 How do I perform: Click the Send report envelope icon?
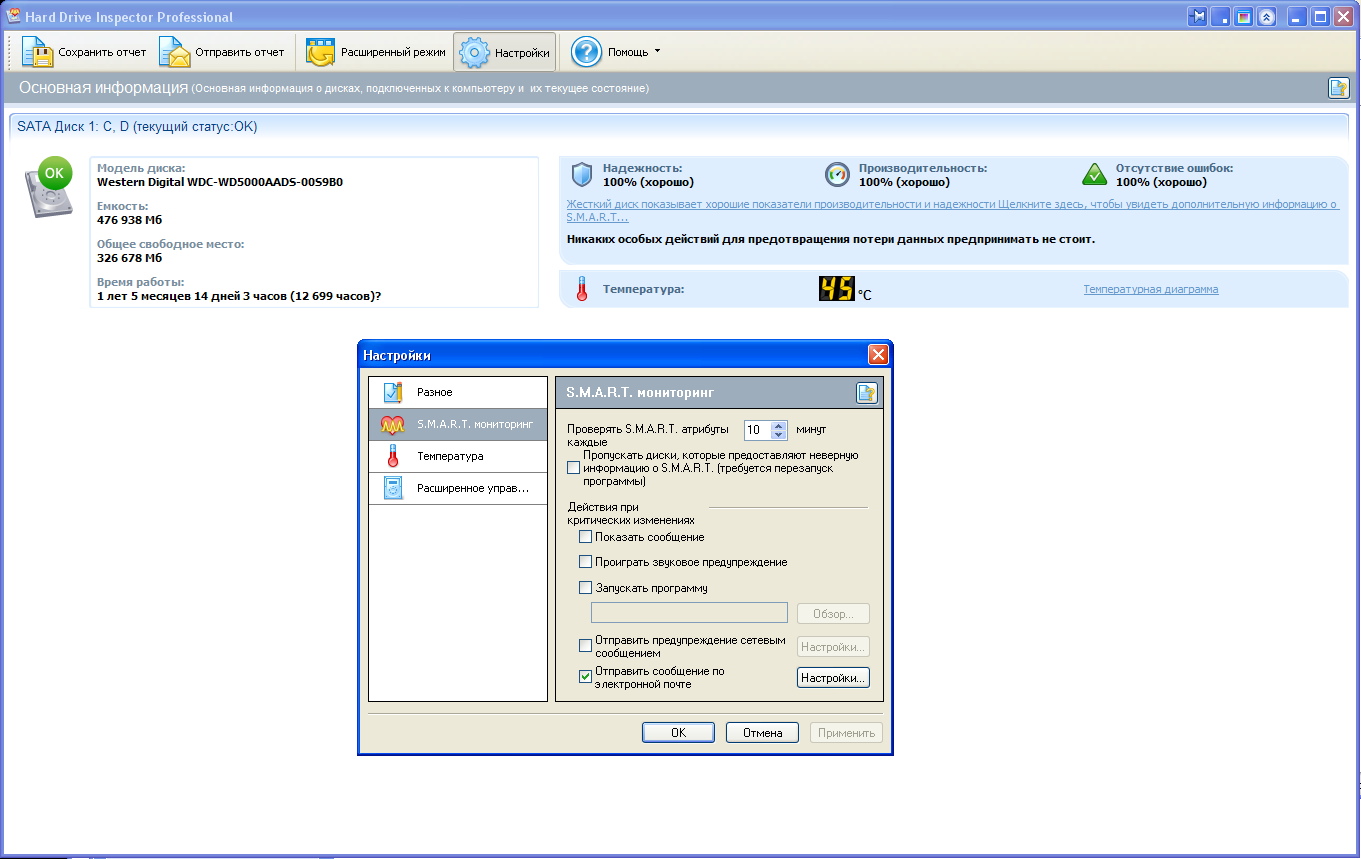point(174,52)
